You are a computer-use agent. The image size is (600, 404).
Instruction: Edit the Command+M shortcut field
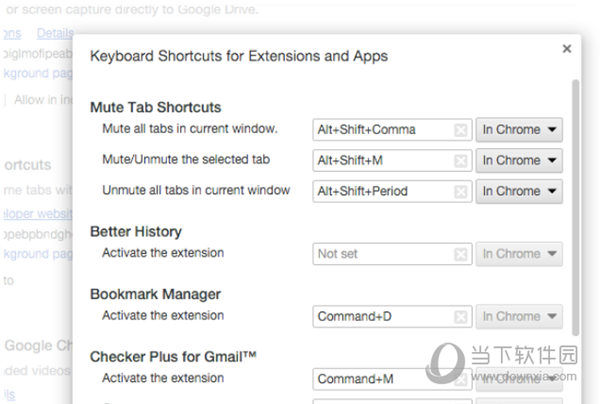392,379
